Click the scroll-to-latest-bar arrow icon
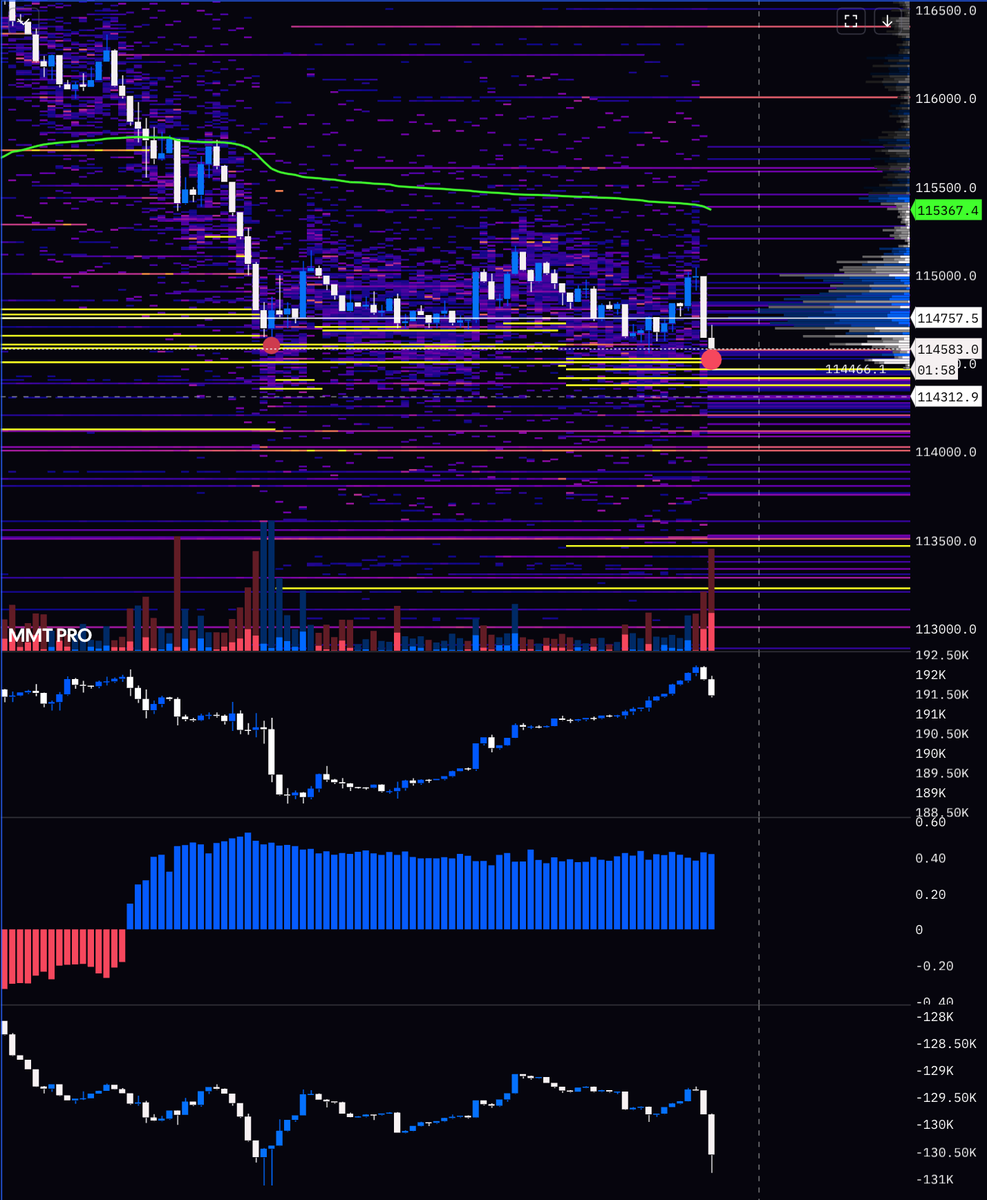This screenshot has width=987, height=1200. tap(886, 20)
